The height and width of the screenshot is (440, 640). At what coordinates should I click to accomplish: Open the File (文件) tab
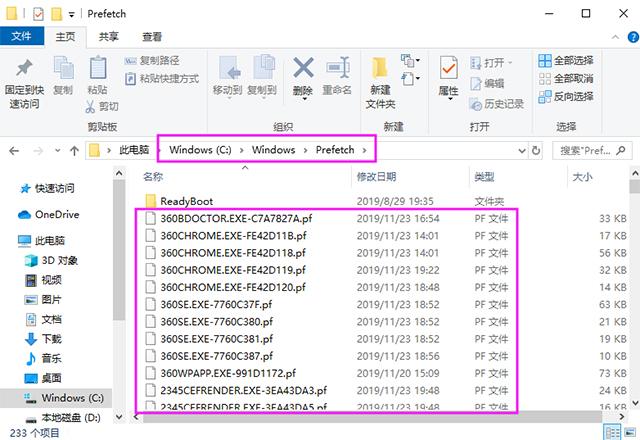[22, 36]
